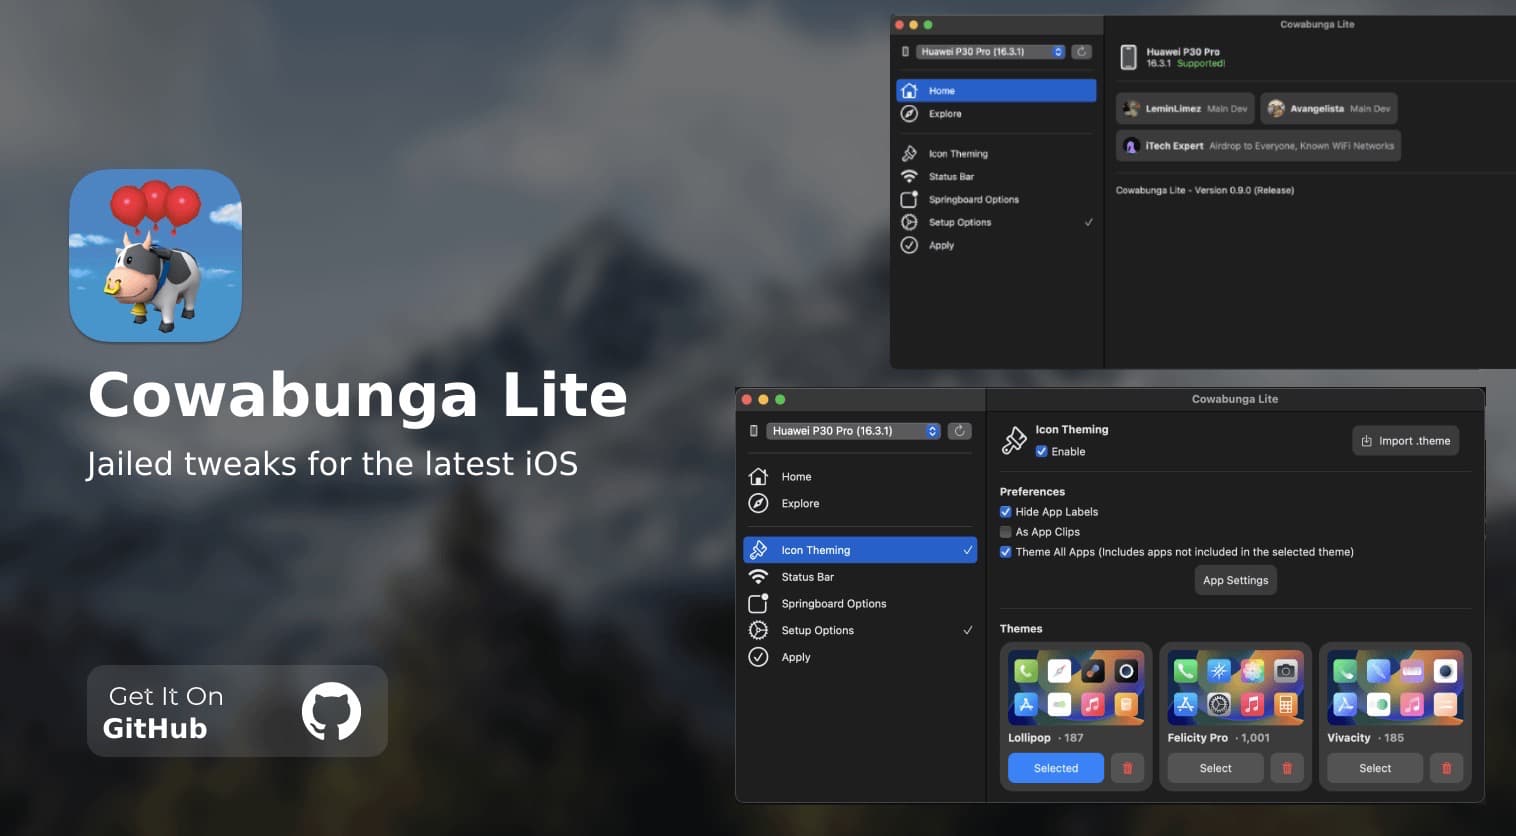This screenshot has height=836, width=1516.
Task: Open Springboard Options in front window sidebar
Action: 860,604
